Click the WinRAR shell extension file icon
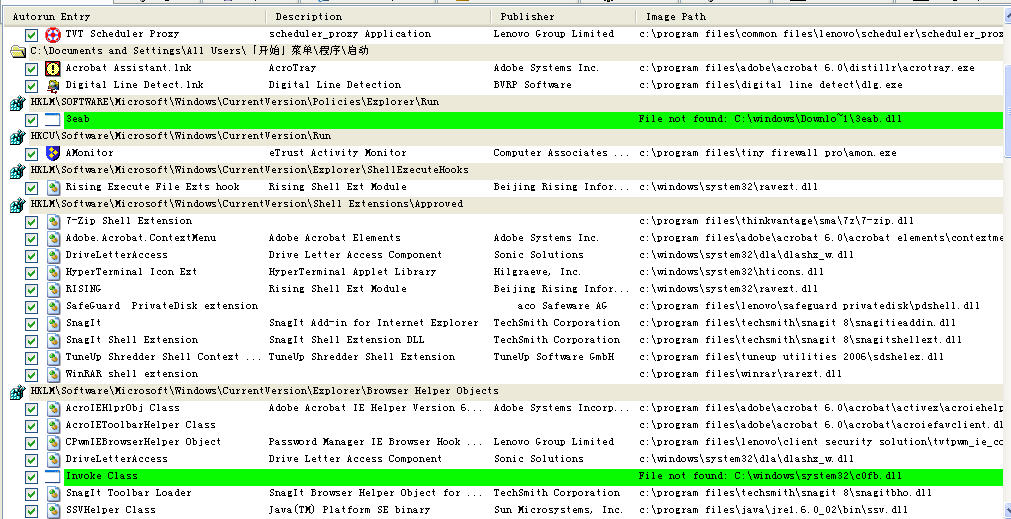Screen dimensions: 1011x519 (54, 375)
